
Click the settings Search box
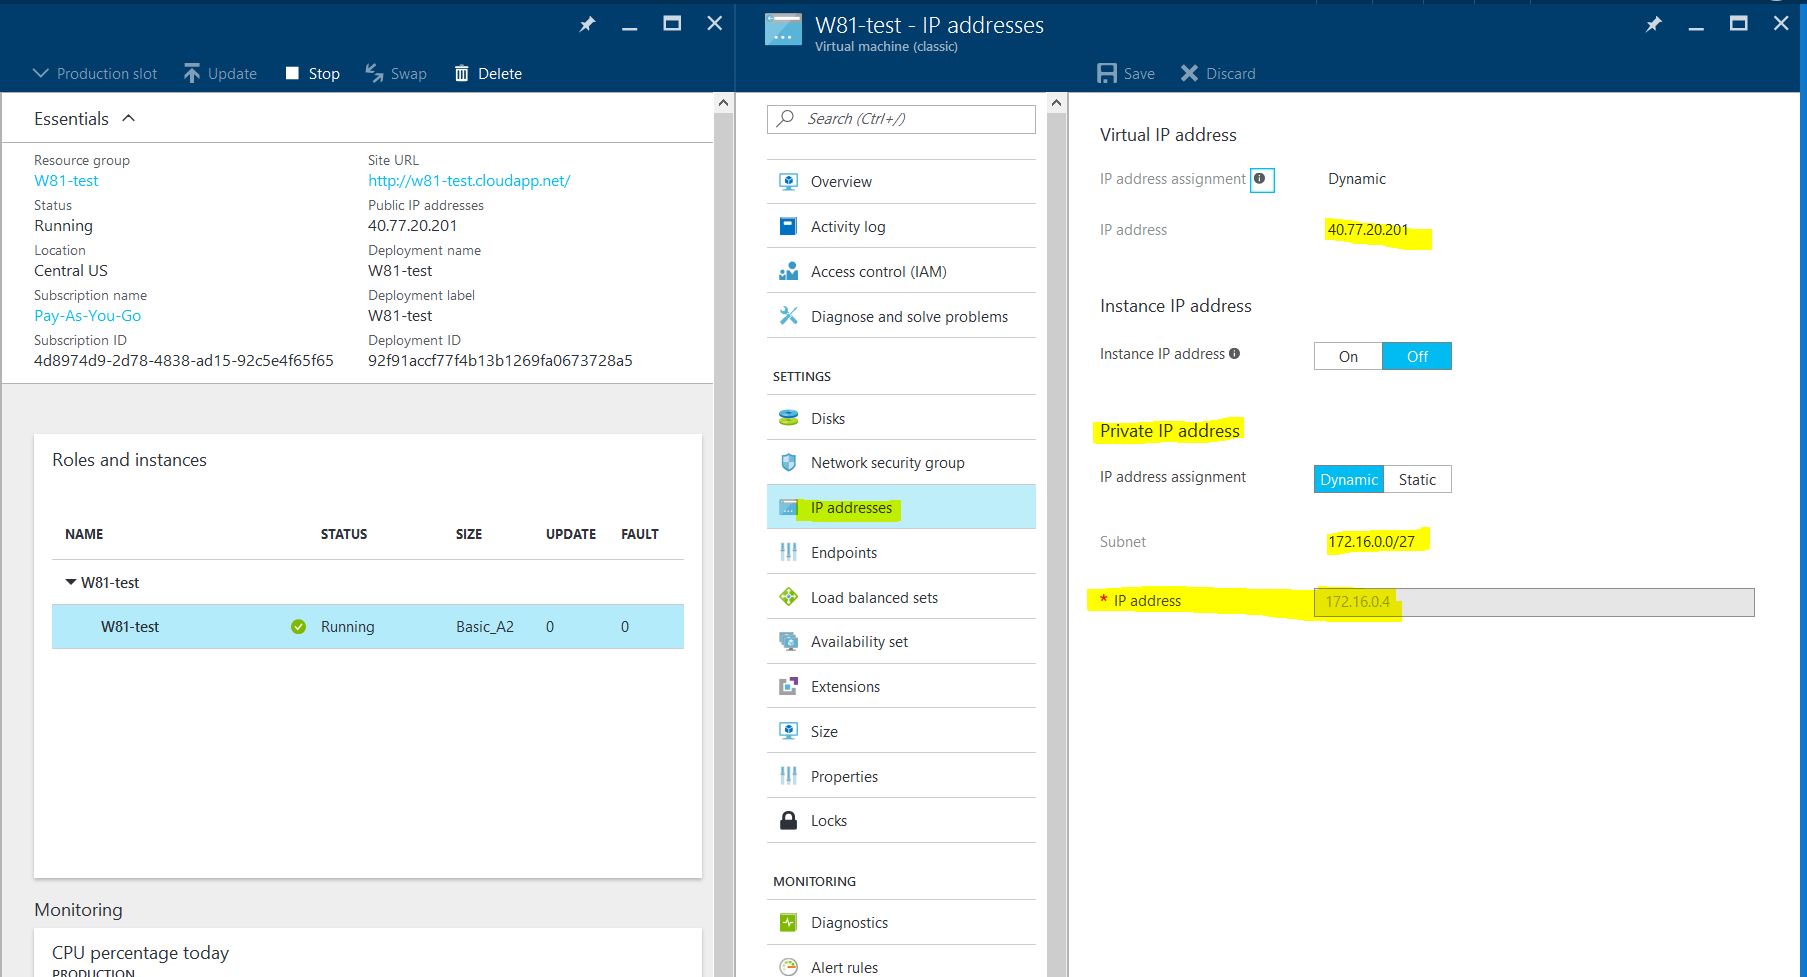coord(901,118)
